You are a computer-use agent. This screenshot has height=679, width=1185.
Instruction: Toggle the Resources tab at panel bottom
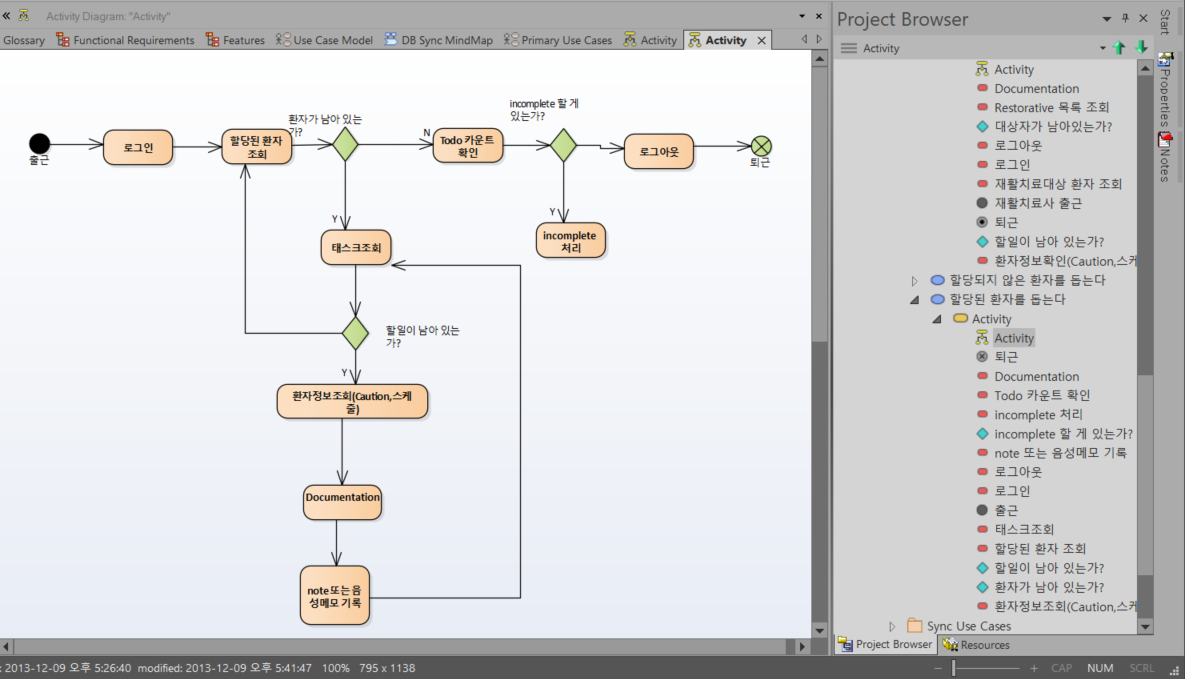tap(976, 645)
